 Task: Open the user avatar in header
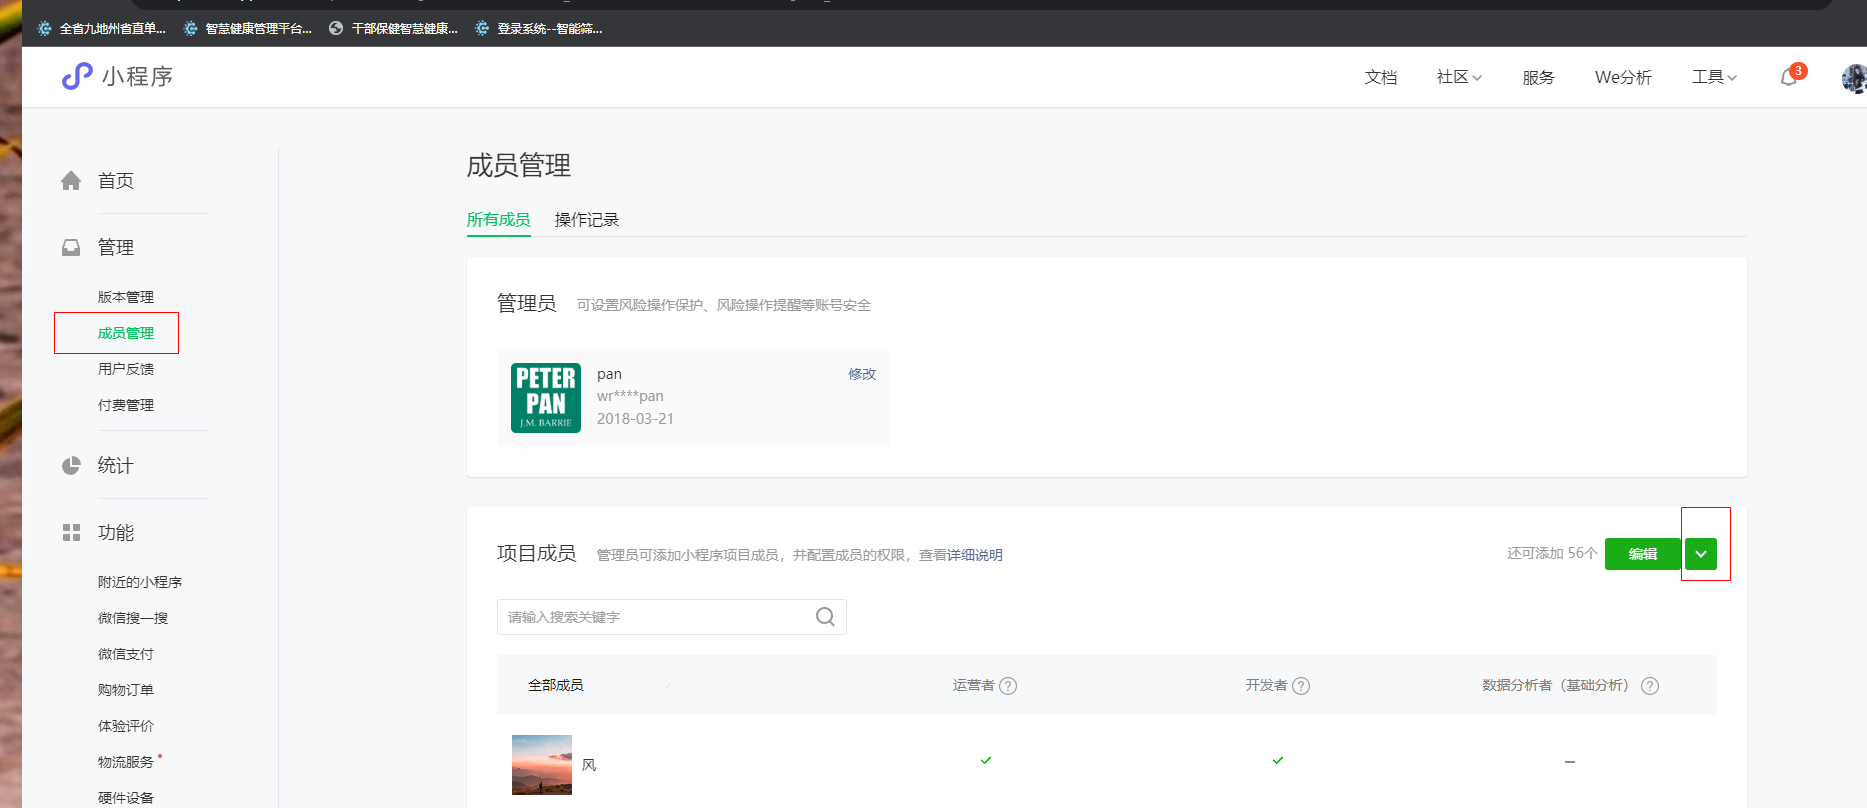click(x=1854, y=78)
